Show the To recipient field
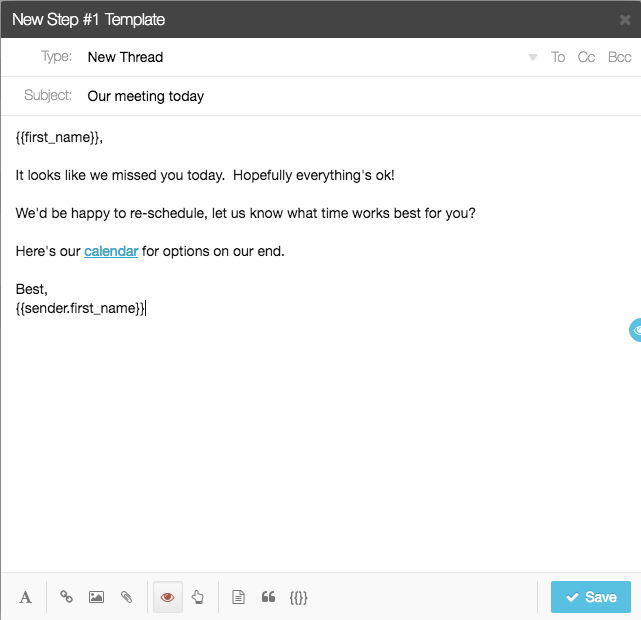The image size is (641, 620). 558,57
